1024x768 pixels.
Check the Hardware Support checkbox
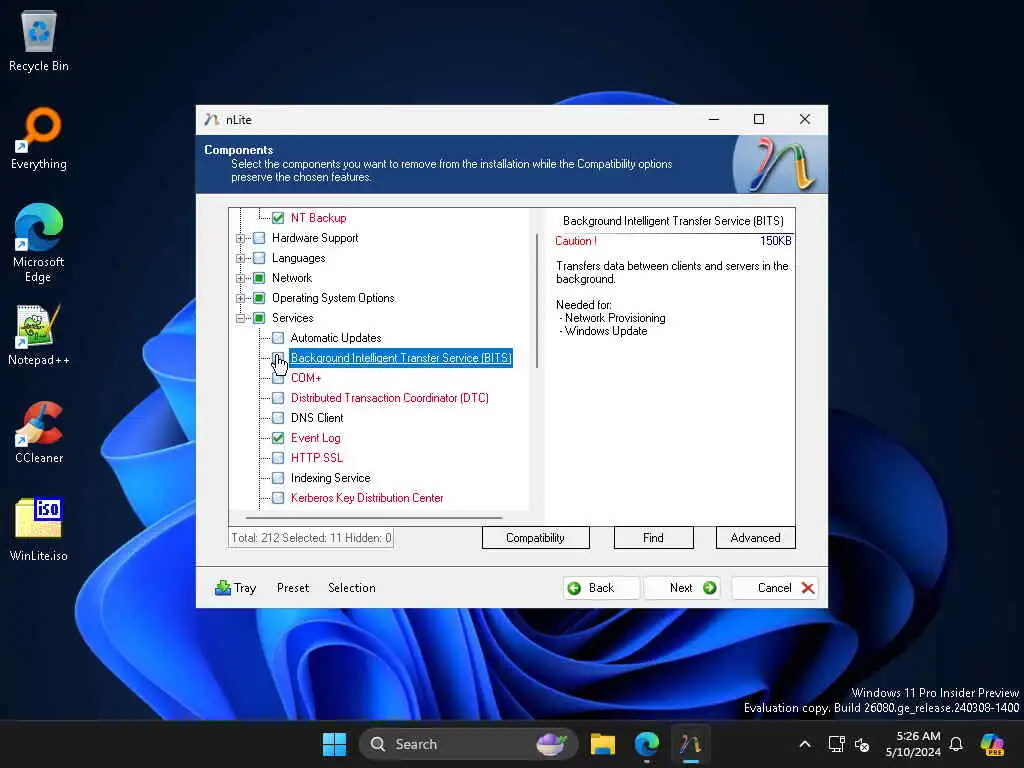coord(259,238)
